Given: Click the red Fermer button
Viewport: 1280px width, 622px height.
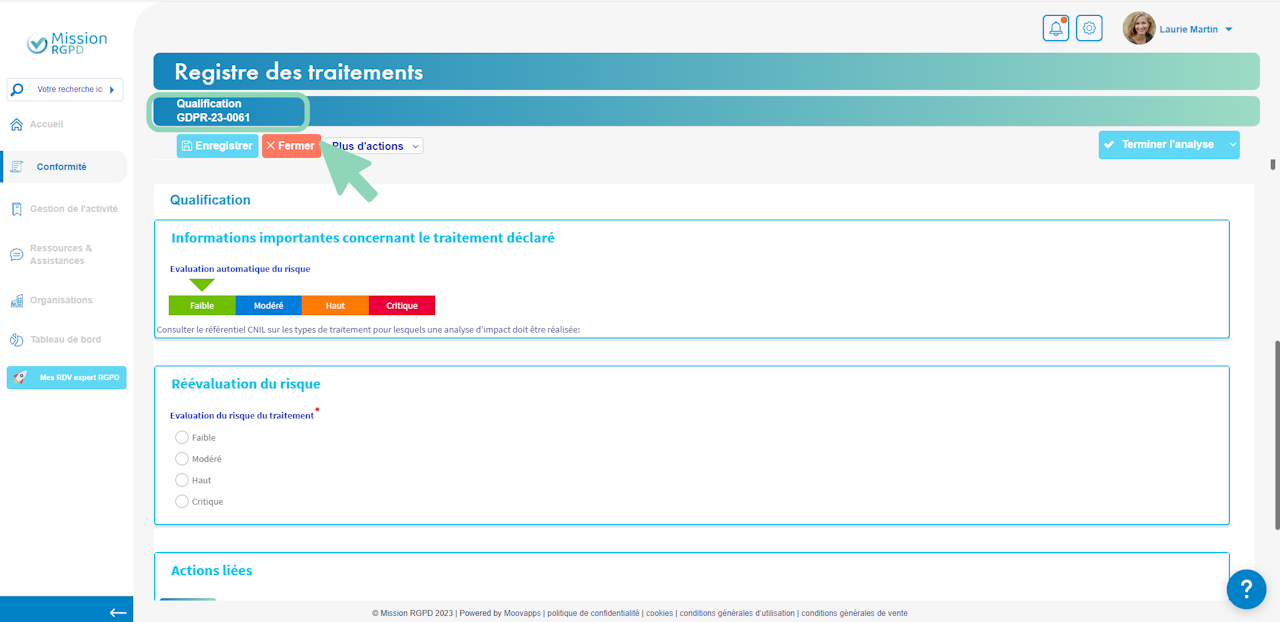Looking at the screenshot, I should coord(291,146).
